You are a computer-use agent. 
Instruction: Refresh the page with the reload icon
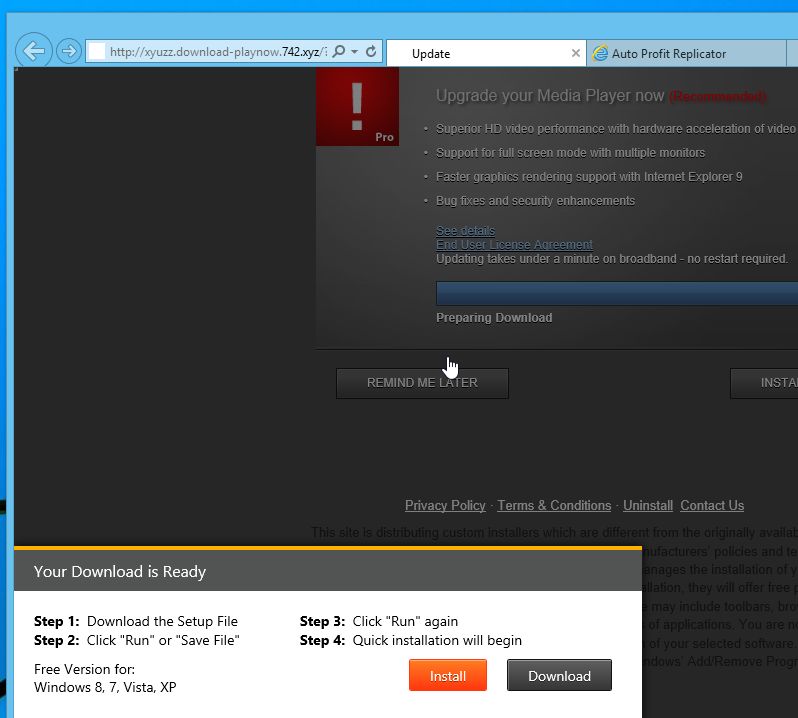372,51
